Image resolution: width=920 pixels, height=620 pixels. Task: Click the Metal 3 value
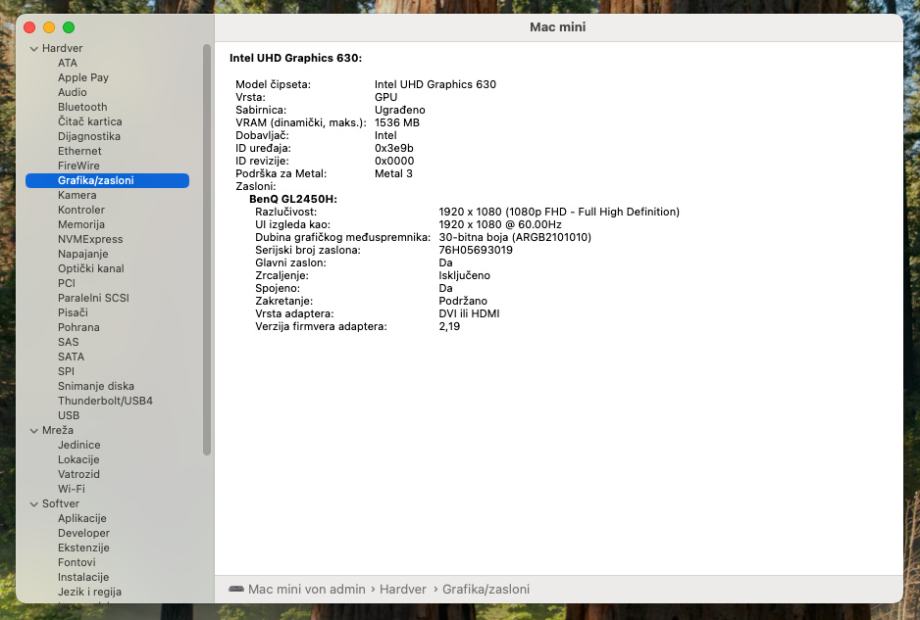click(393, 174)
